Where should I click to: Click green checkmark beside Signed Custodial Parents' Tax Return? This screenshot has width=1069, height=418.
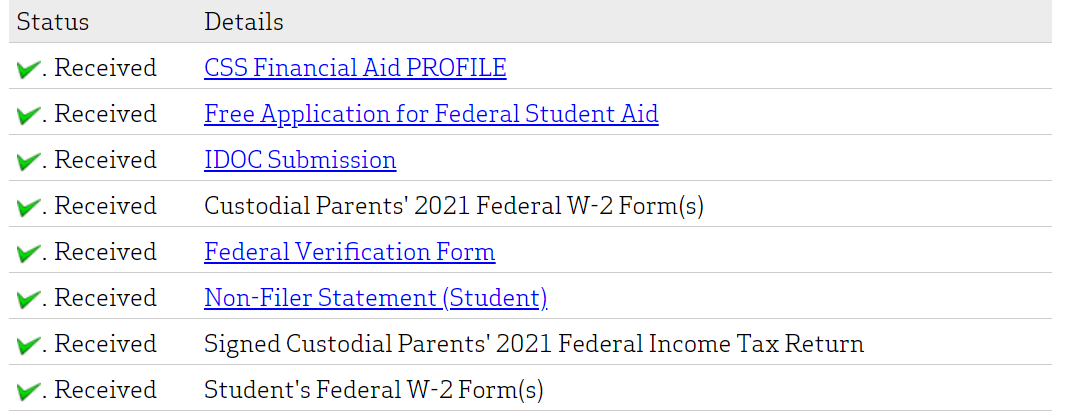(x=29, y=345)
